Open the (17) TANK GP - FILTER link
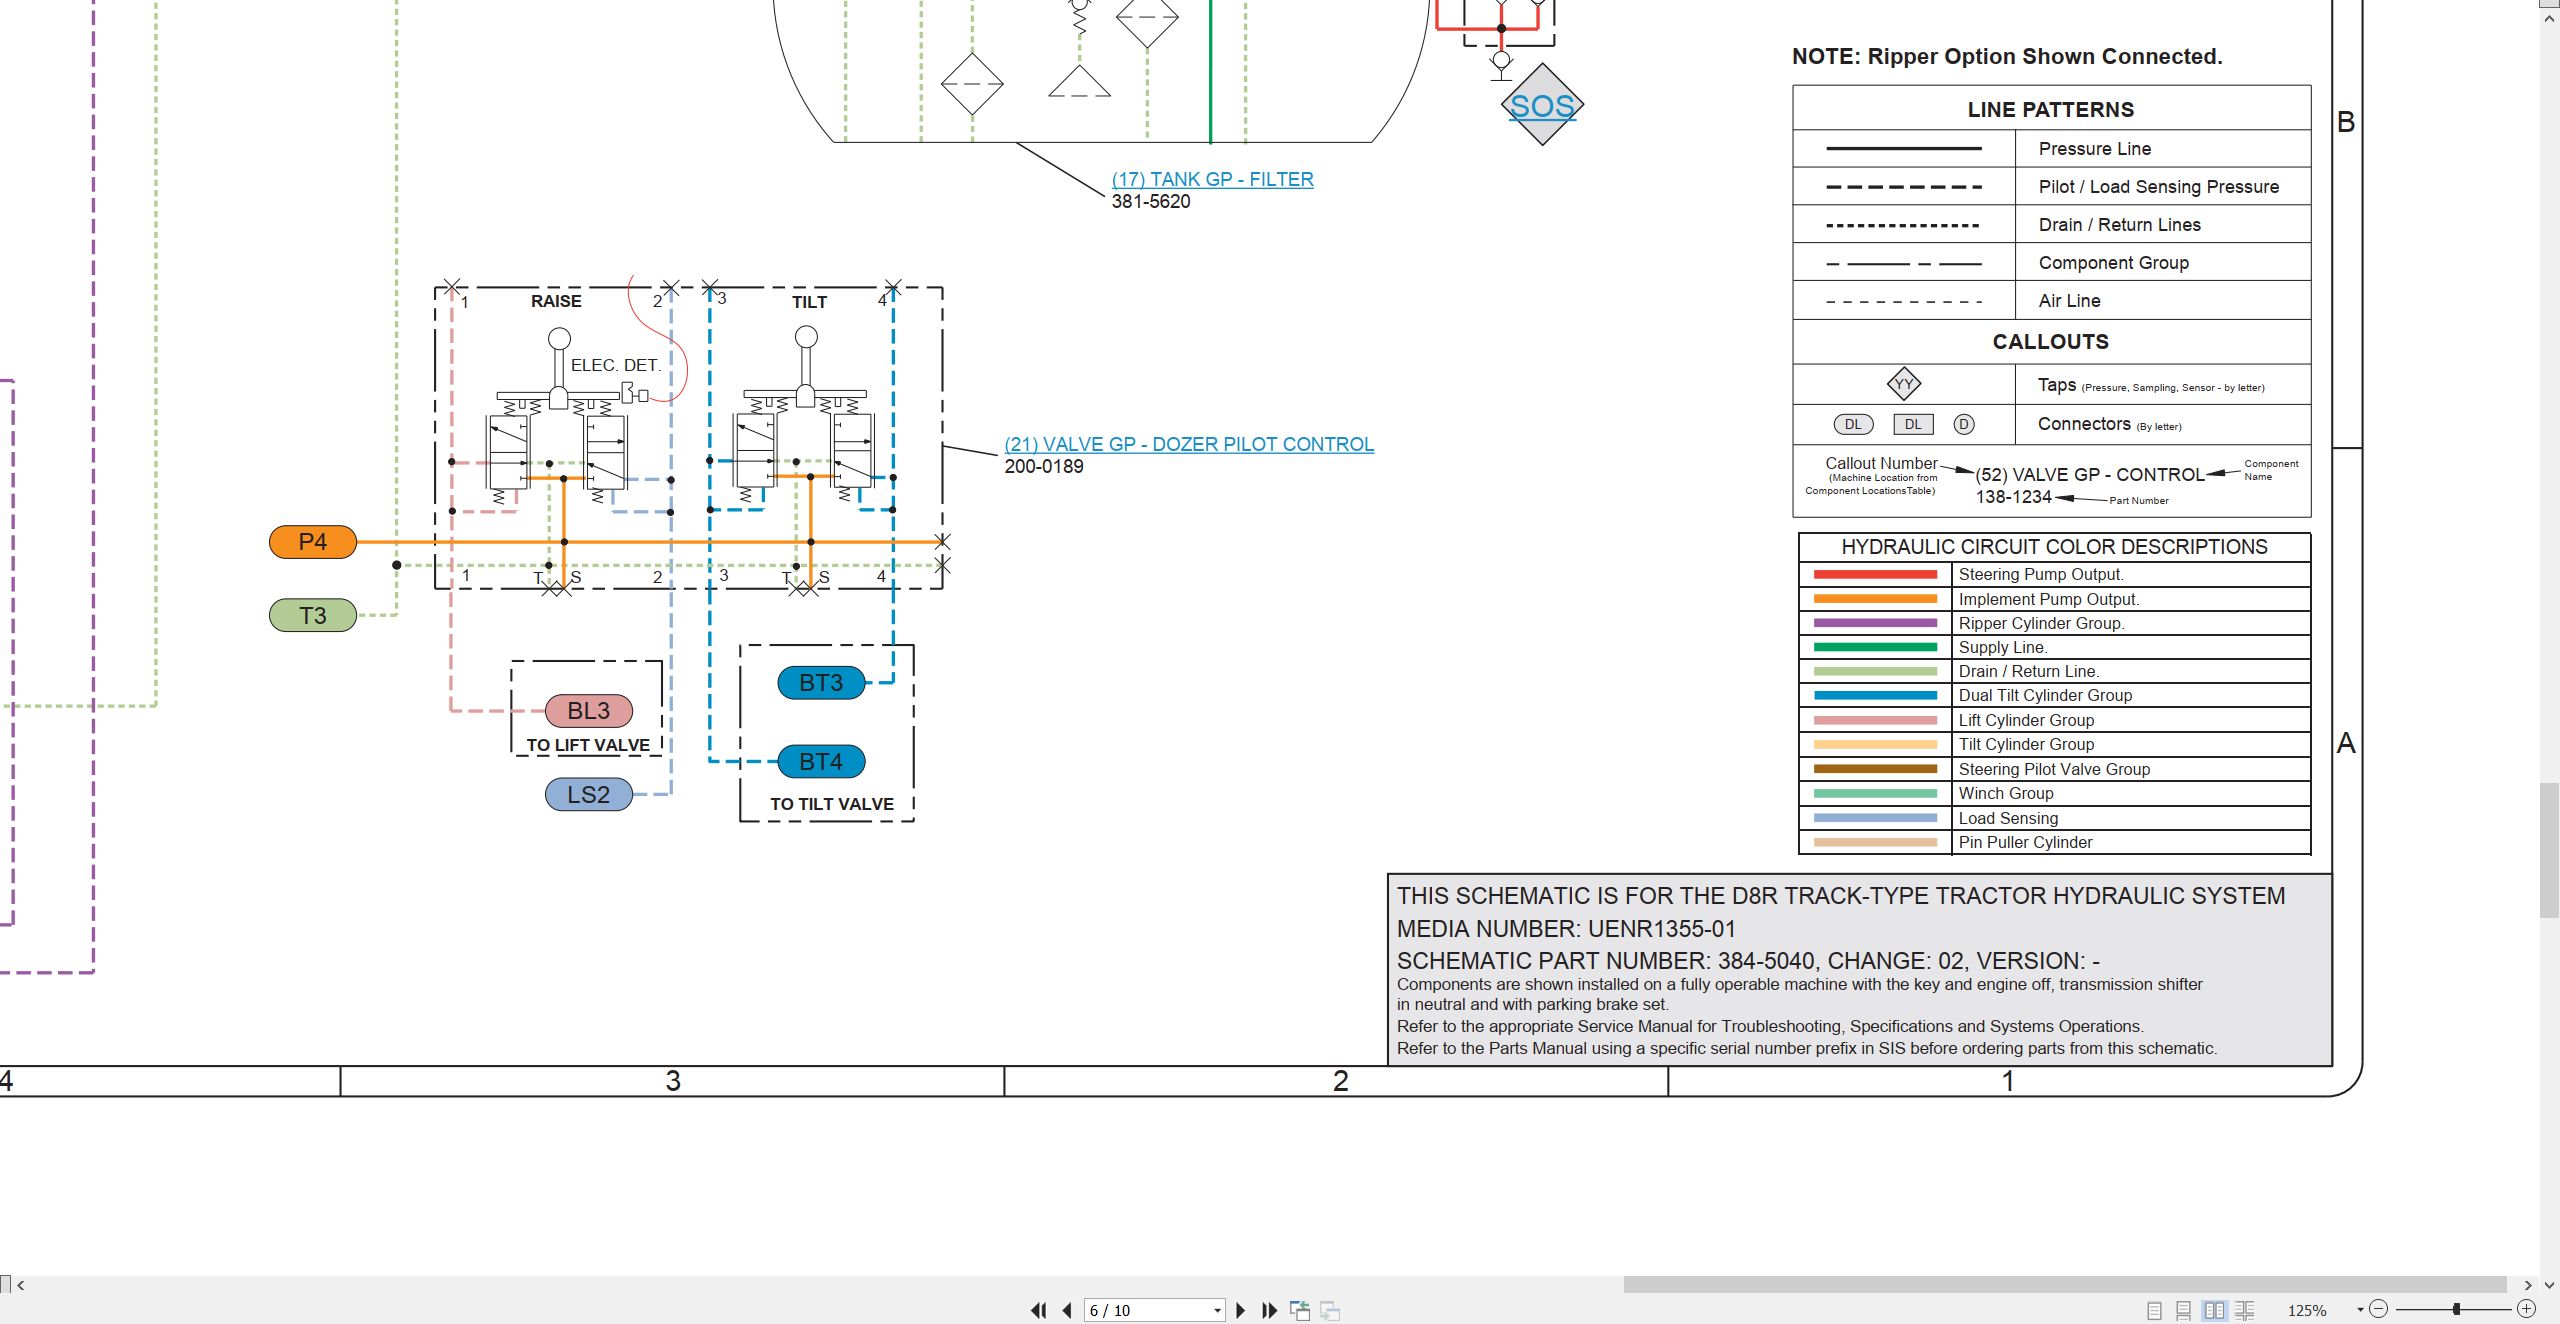2560x1324 pixels. click(x=1212, y=179)
